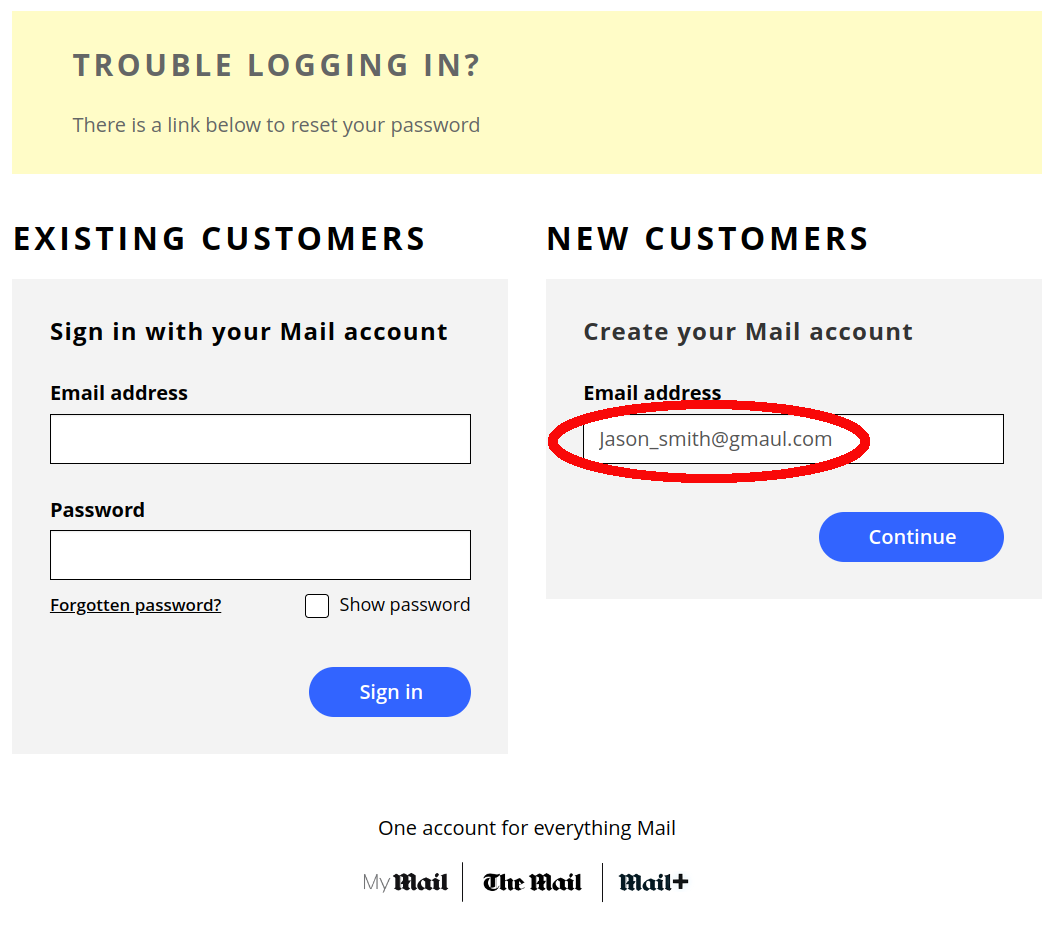This screenshot has height=938, width=1053.
Task: Click the Sign in button
Action: coord(389,691)
